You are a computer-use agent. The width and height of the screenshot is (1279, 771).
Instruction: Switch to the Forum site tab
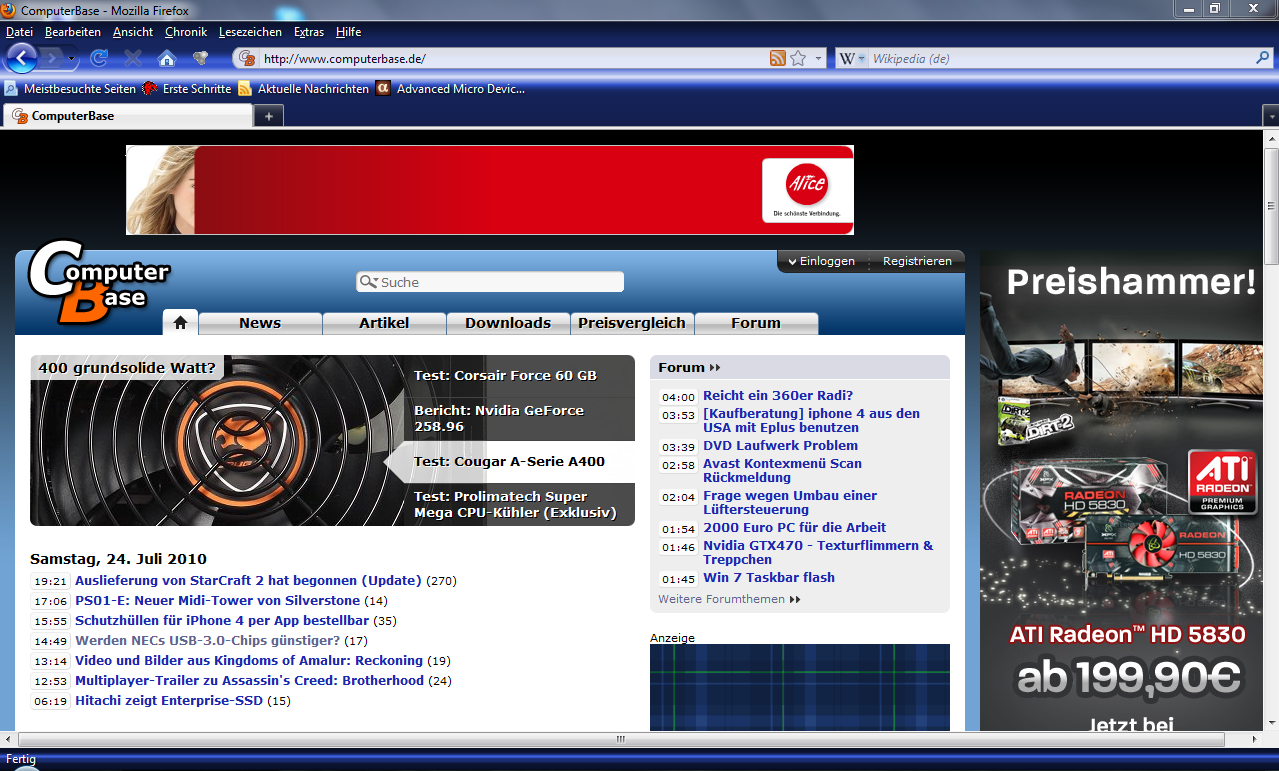pyautogui.click(x=756, y=323)
